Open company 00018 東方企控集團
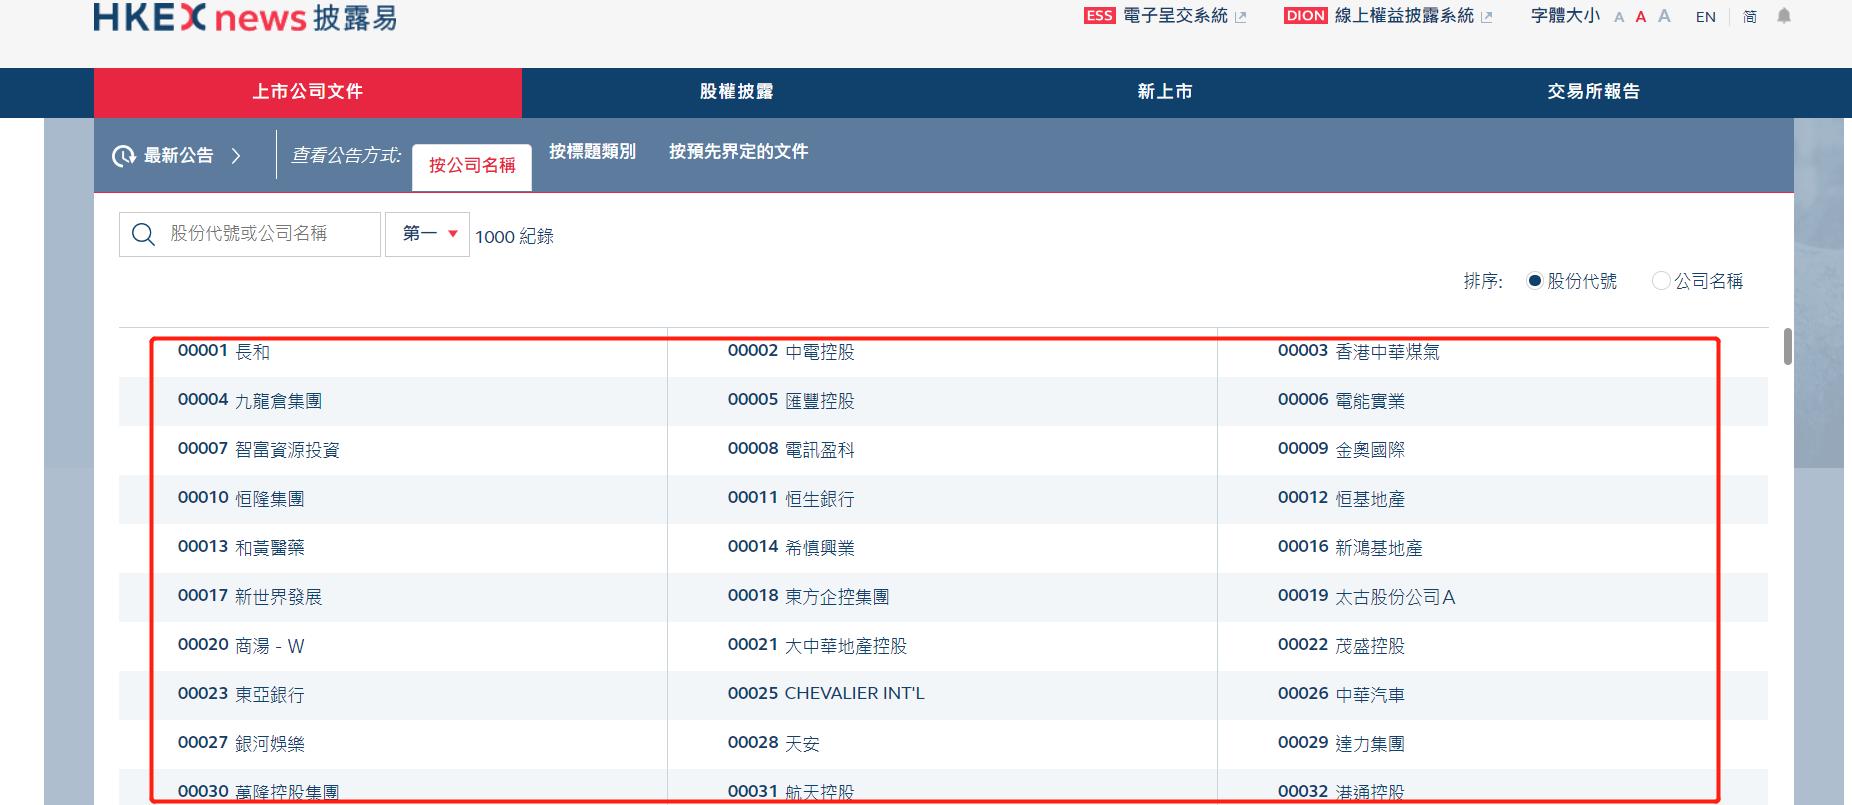The height and width of the screenshot is (805, 1852). pos(808,597)
